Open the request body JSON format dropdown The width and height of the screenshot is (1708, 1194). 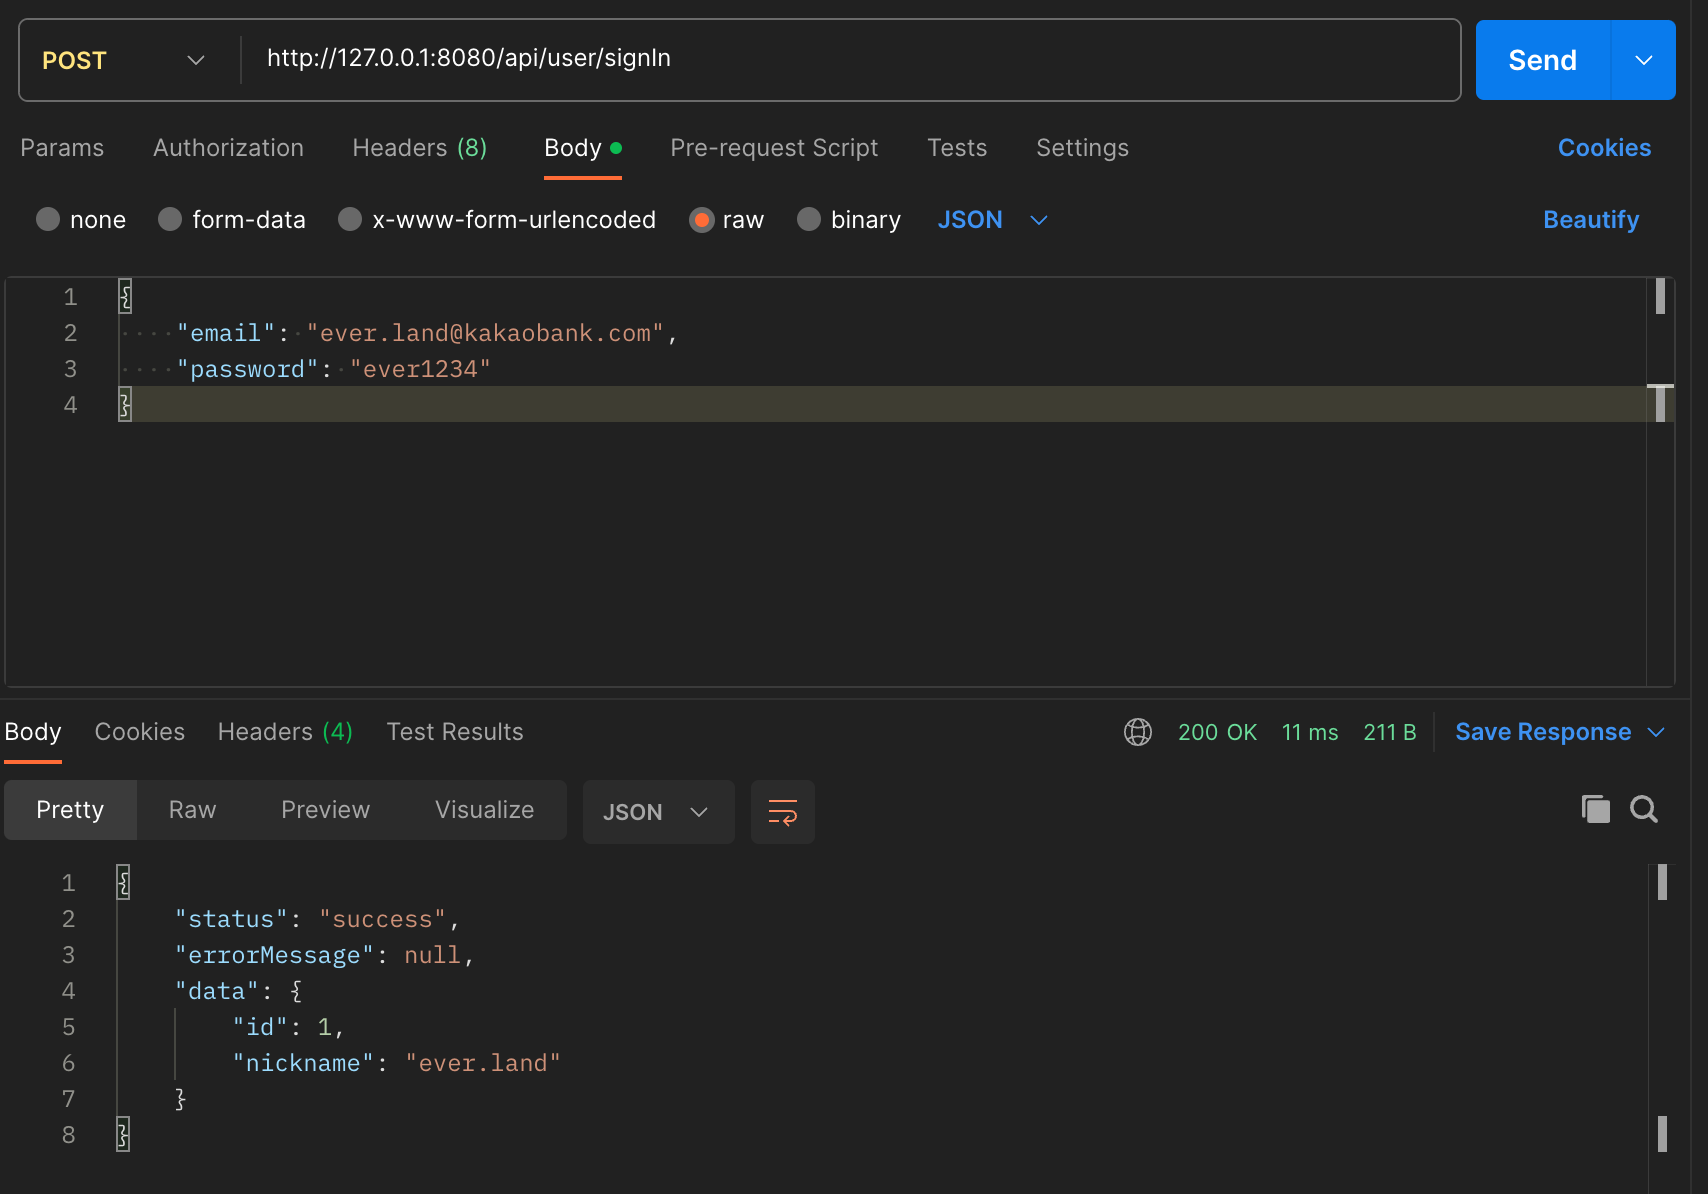click(x=993, y=220)
